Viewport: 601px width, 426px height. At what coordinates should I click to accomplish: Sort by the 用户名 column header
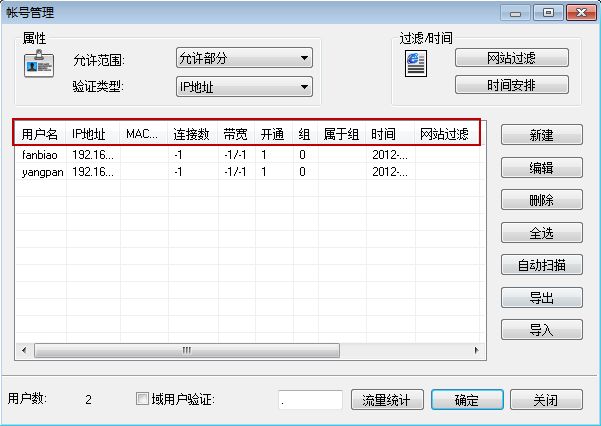(40, 134)
